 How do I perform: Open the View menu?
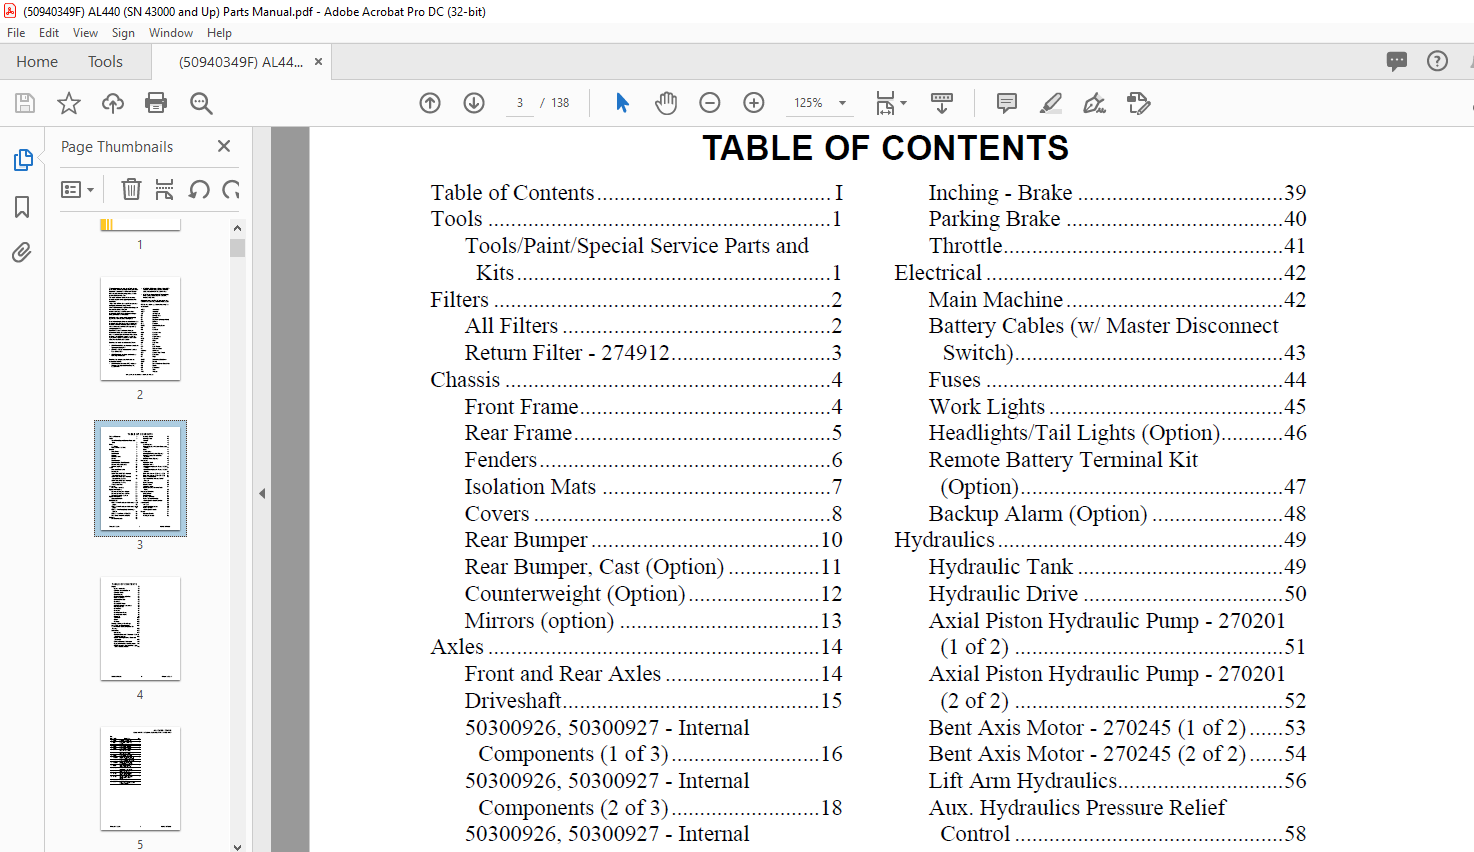pos(85,33)
